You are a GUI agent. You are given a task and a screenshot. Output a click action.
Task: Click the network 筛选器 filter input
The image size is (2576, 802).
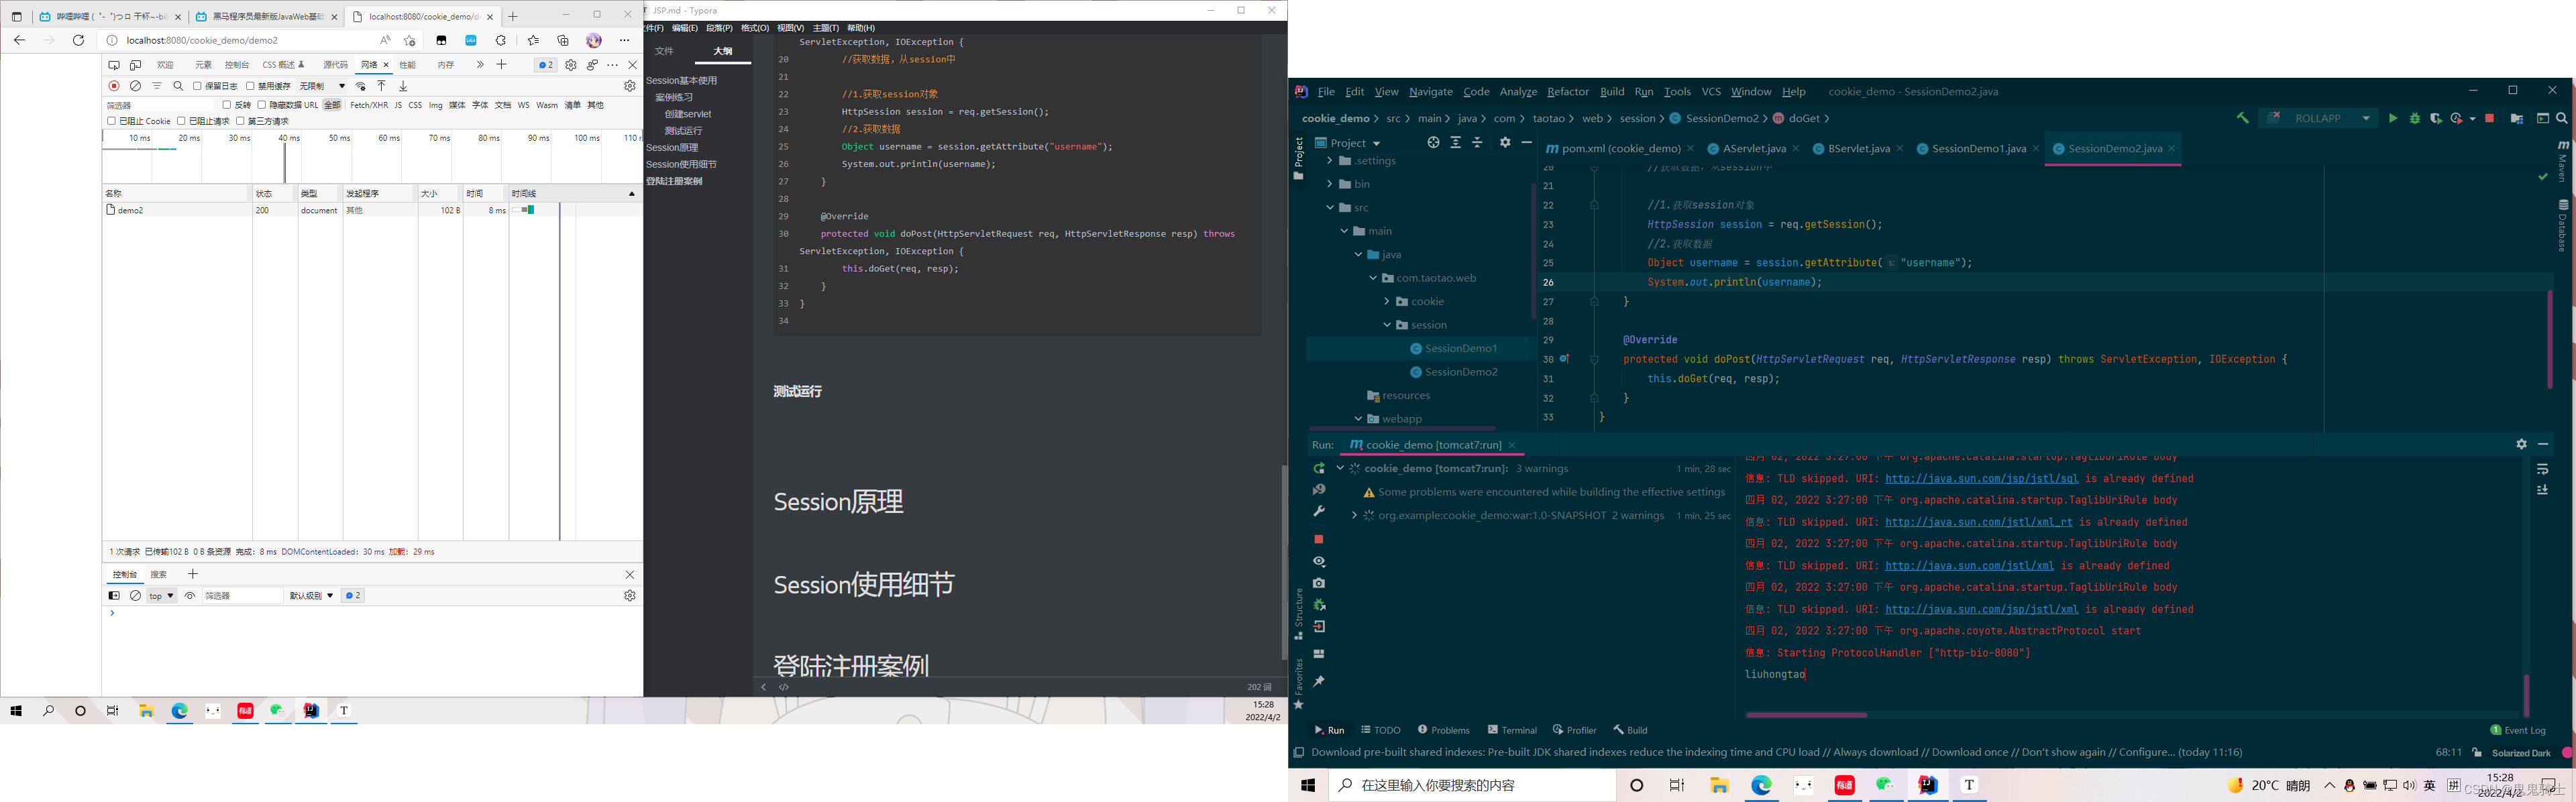pyautogui.click(x=159, y=105)
